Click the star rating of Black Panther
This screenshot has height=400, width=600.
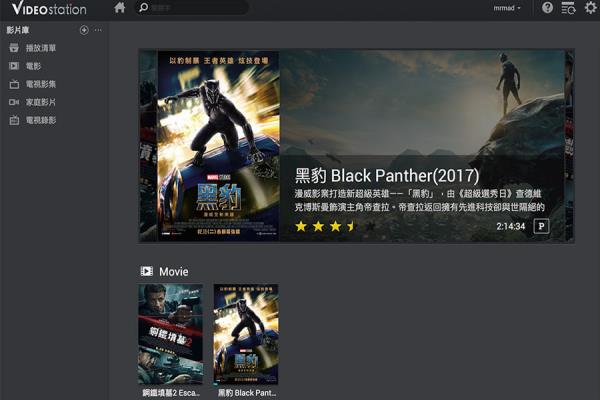pos(336,226)
